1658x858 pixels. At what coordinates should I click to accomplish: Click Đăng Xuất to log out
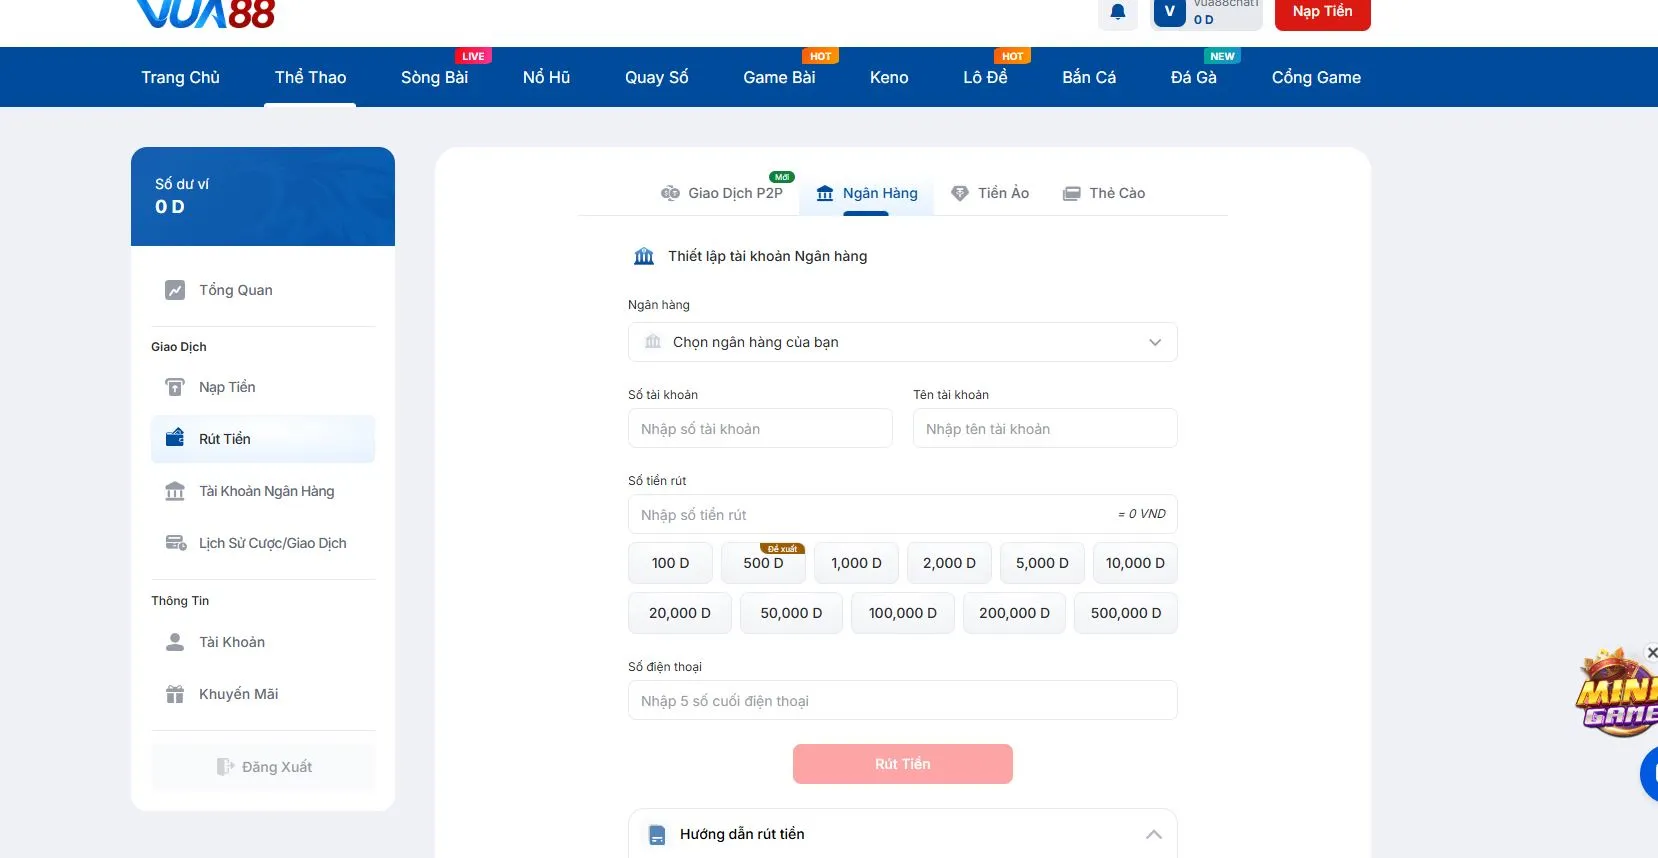pos(263,767)
